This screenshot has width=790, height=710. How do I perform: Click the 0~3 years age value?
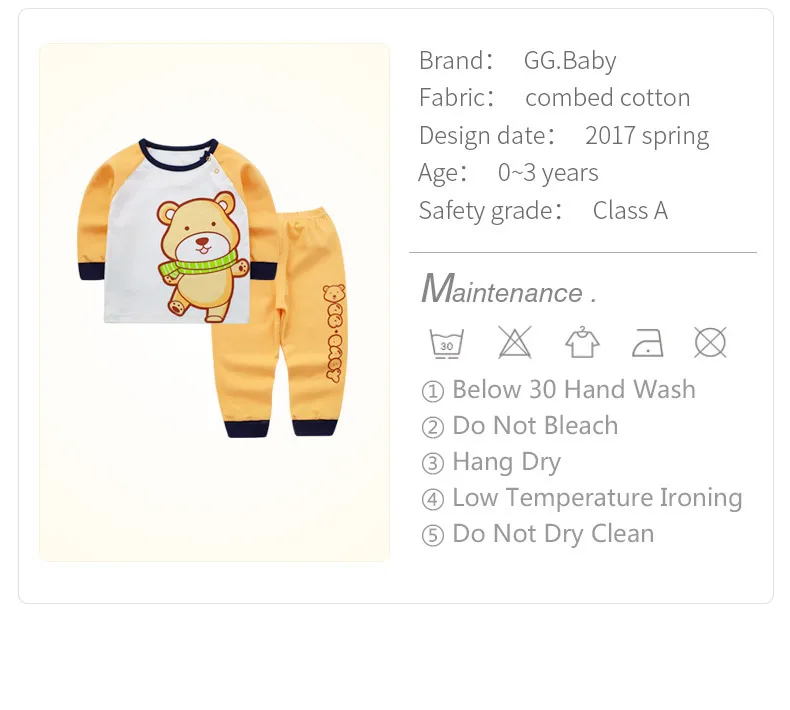coord(548,173)
